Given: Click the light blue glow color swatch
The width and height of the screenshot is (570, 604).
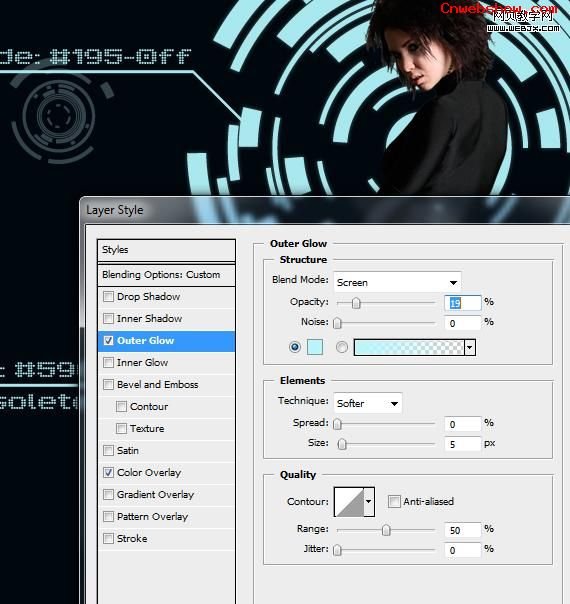Looking at the screenshot, I should [315, 347].
